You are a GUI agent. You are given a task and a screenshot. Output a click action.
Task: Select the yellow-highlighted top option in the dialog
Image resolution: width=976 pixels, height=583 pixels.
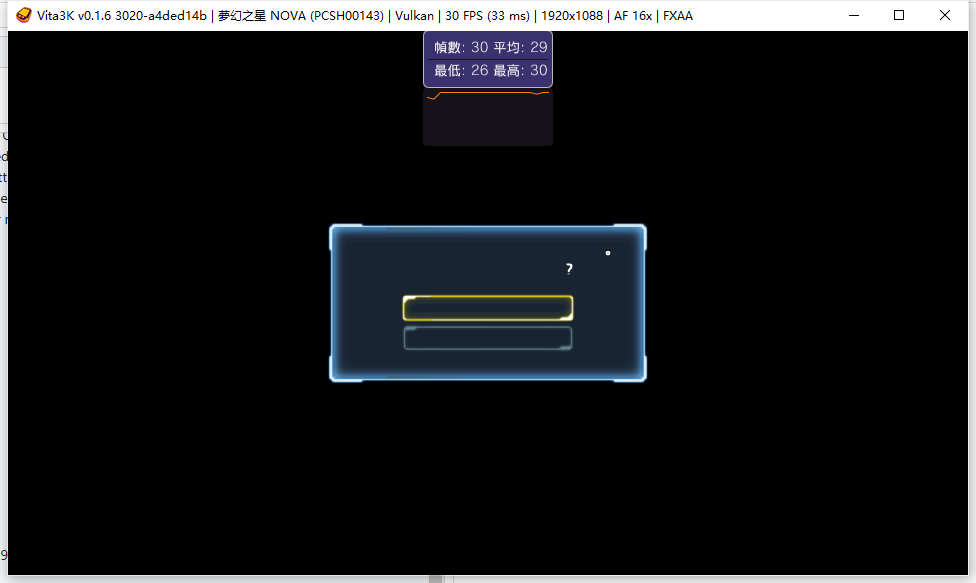pos(487,307)
